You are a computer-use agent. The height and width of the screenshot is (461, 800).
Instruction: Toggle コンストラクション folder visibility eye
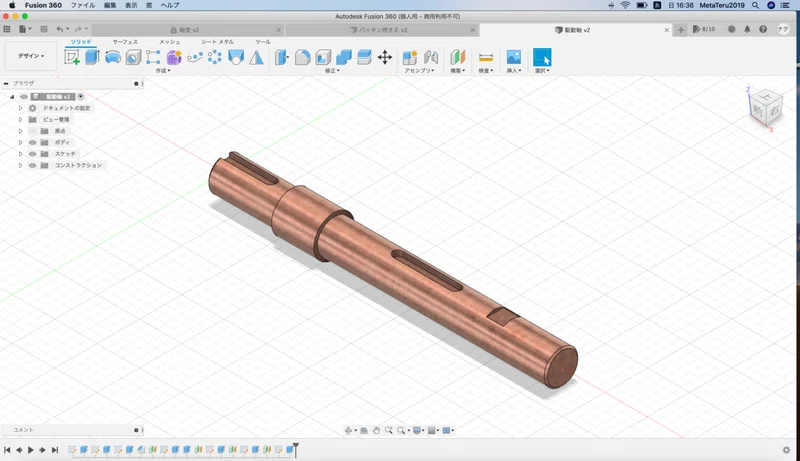(33, 165)
